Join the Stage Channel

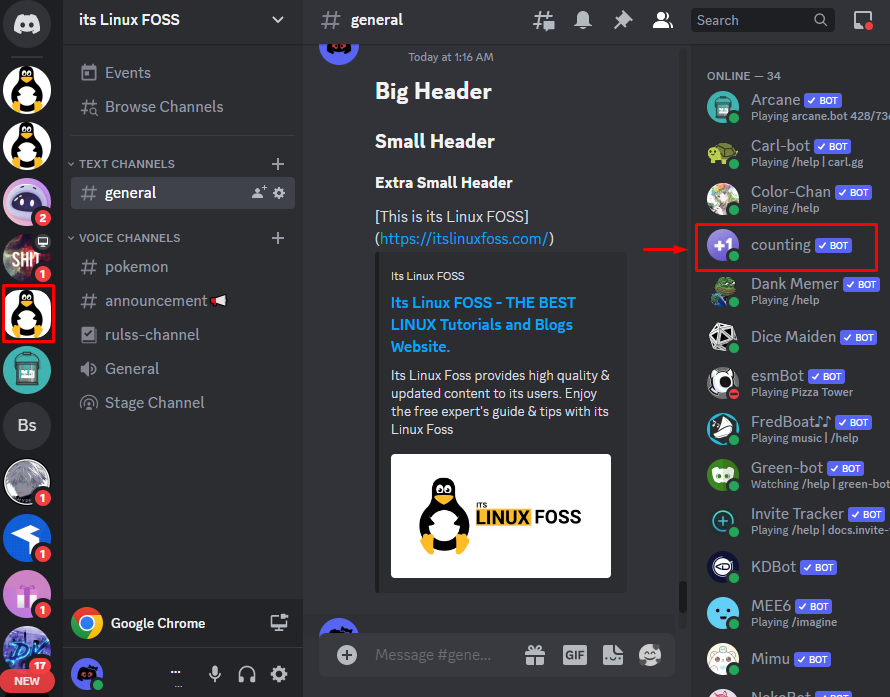[183, 403]
